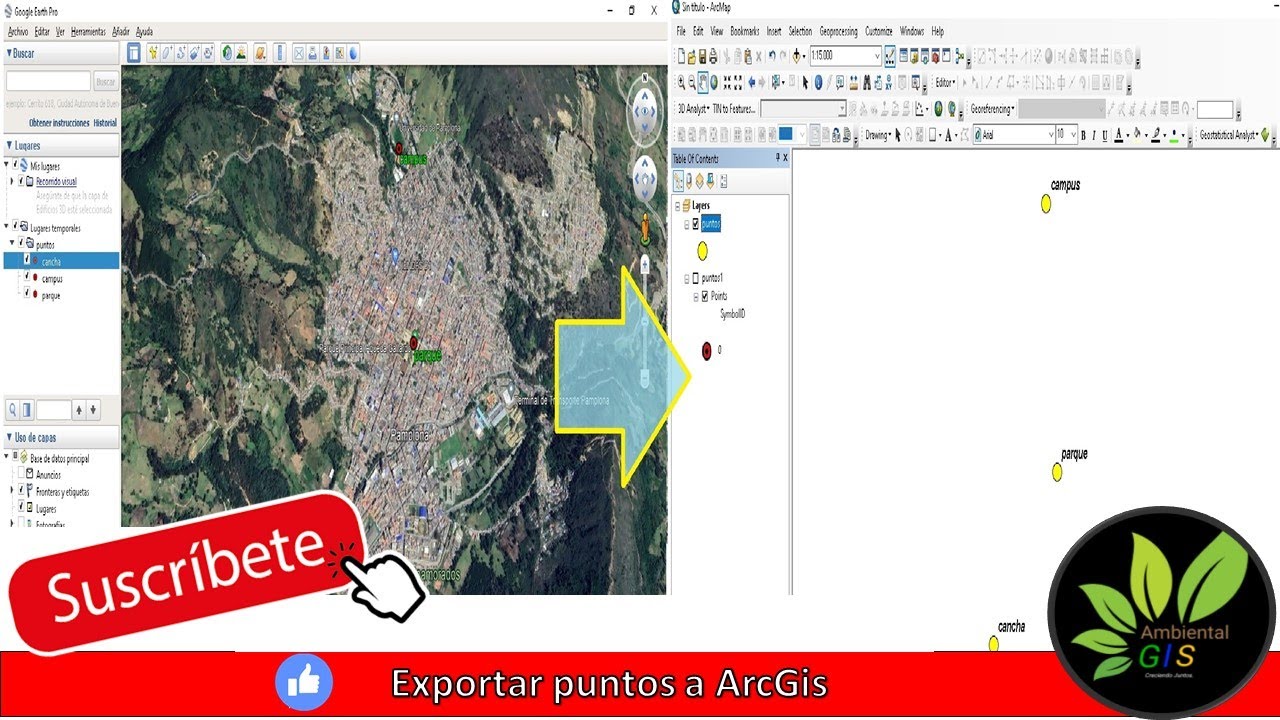Click List By Source in Table Of Contents
The image size is (1280, 720).
689,181
